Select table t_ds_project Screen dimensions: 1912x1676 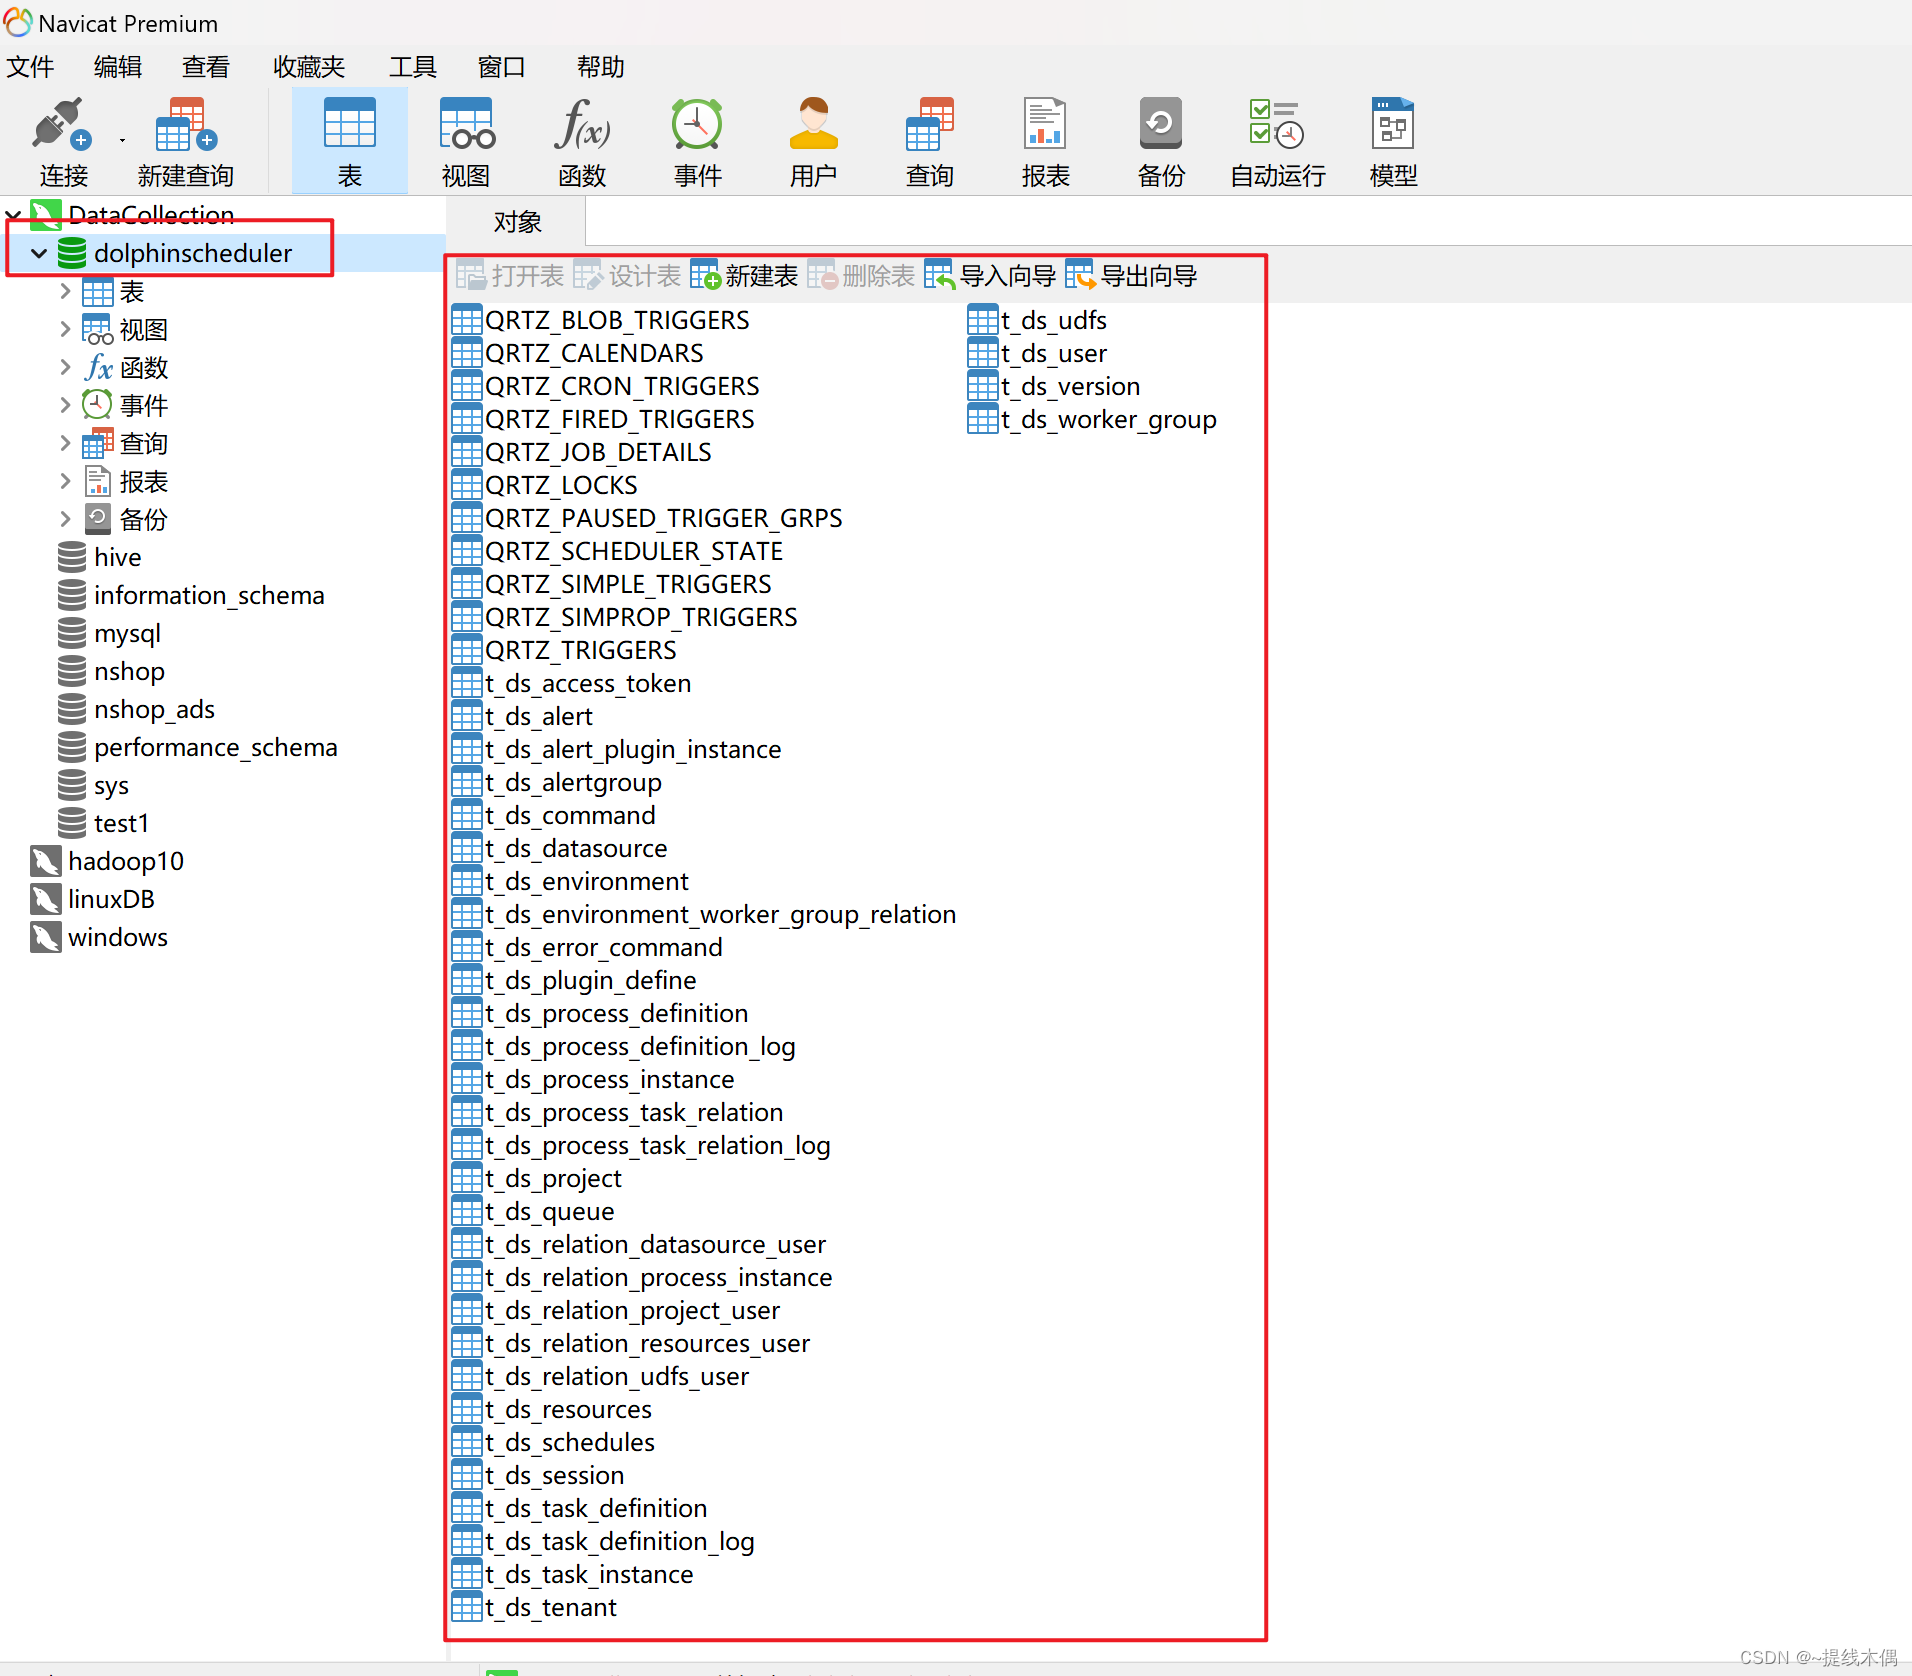tap(553, 1178)
